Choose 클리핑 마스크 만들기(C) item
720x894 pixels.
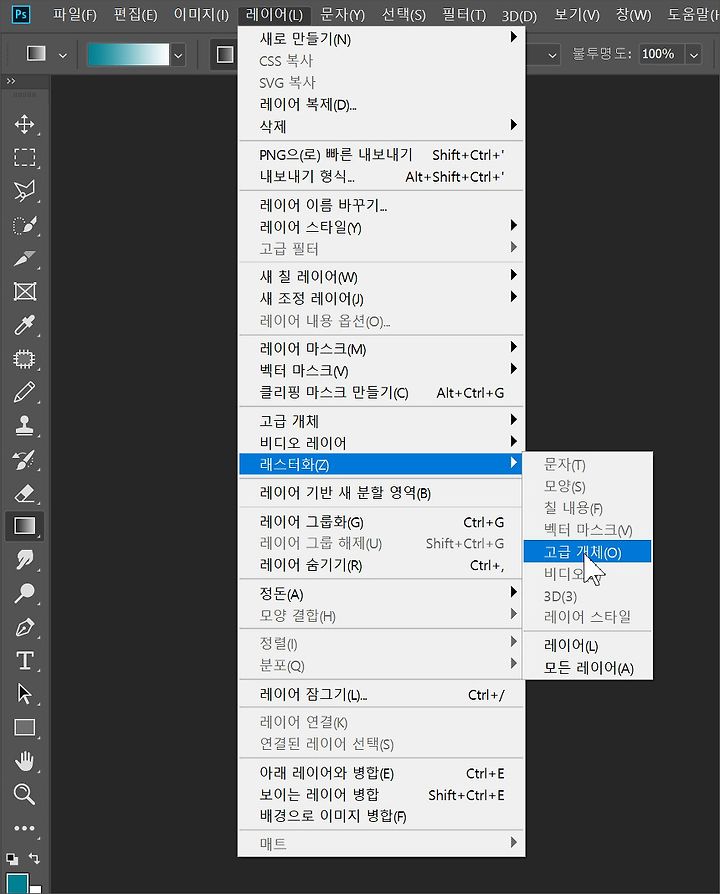381,392
